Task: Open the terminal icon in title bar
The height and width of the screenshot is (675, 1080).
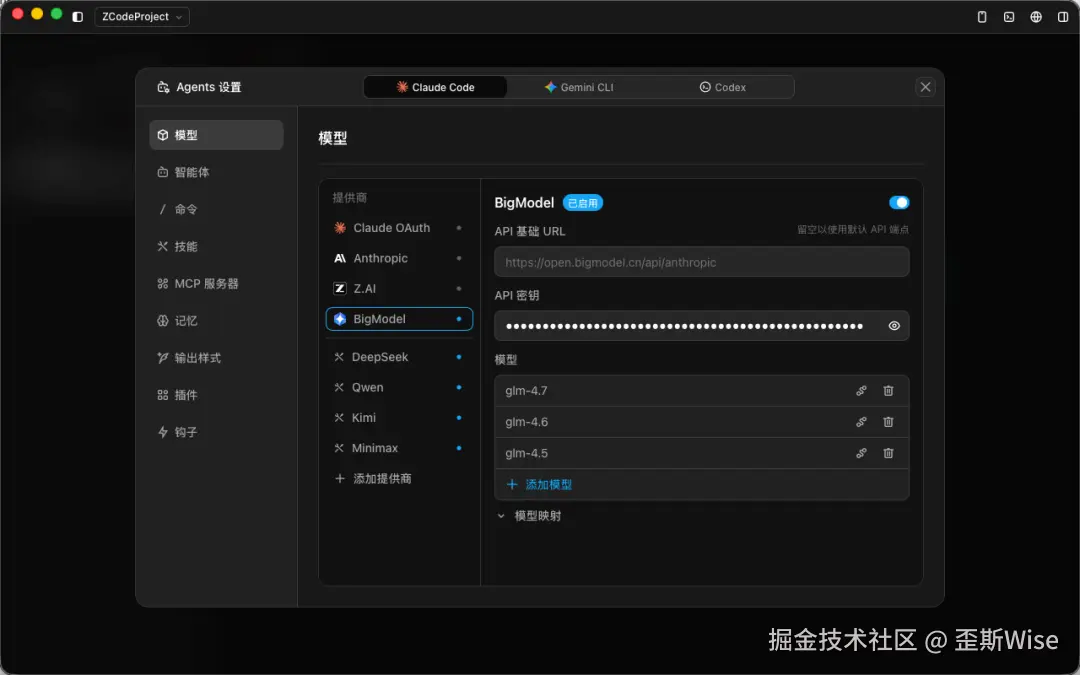Action: [x=1009, y=17]
